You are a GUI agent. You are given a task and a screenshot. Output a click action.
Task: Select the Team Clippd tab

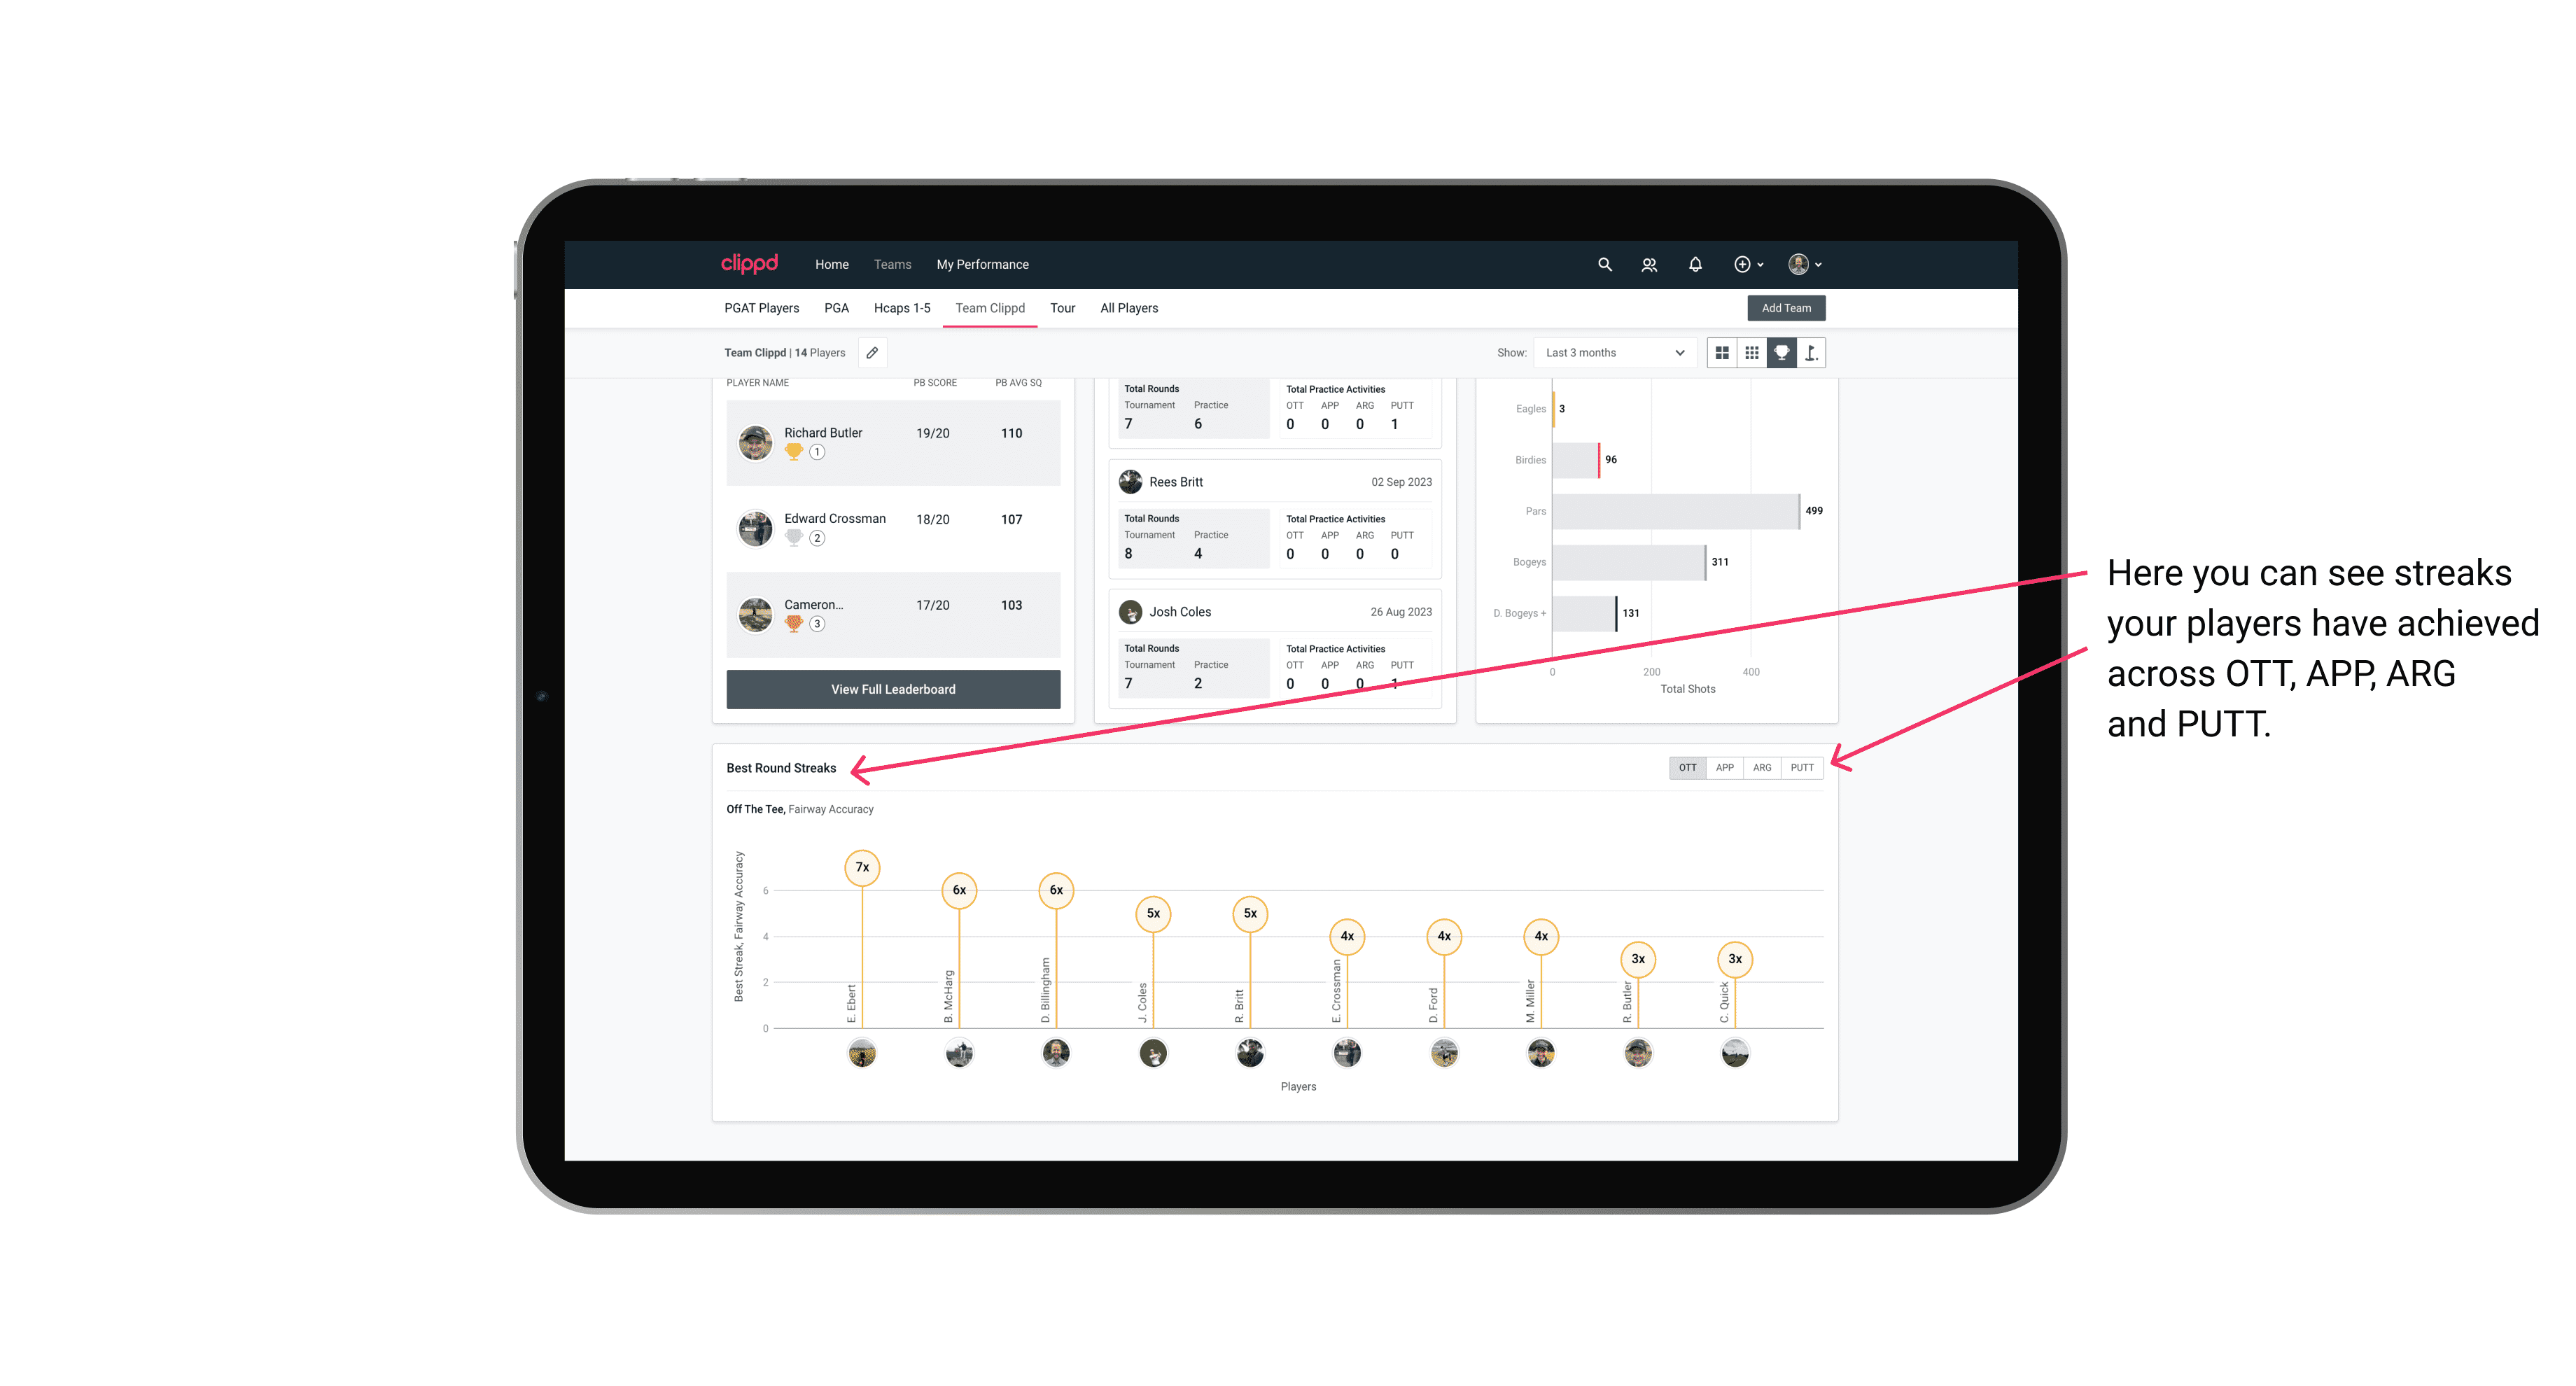991,307
